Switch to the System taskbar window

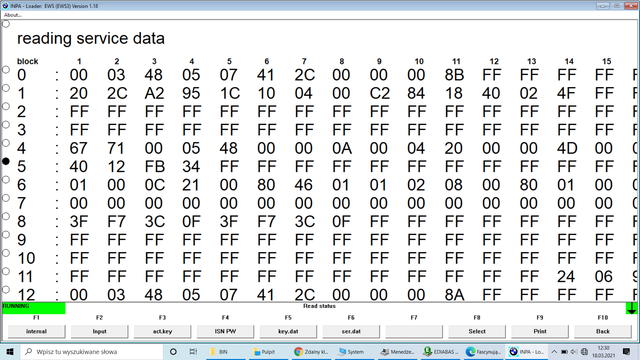tap(355, 351)
